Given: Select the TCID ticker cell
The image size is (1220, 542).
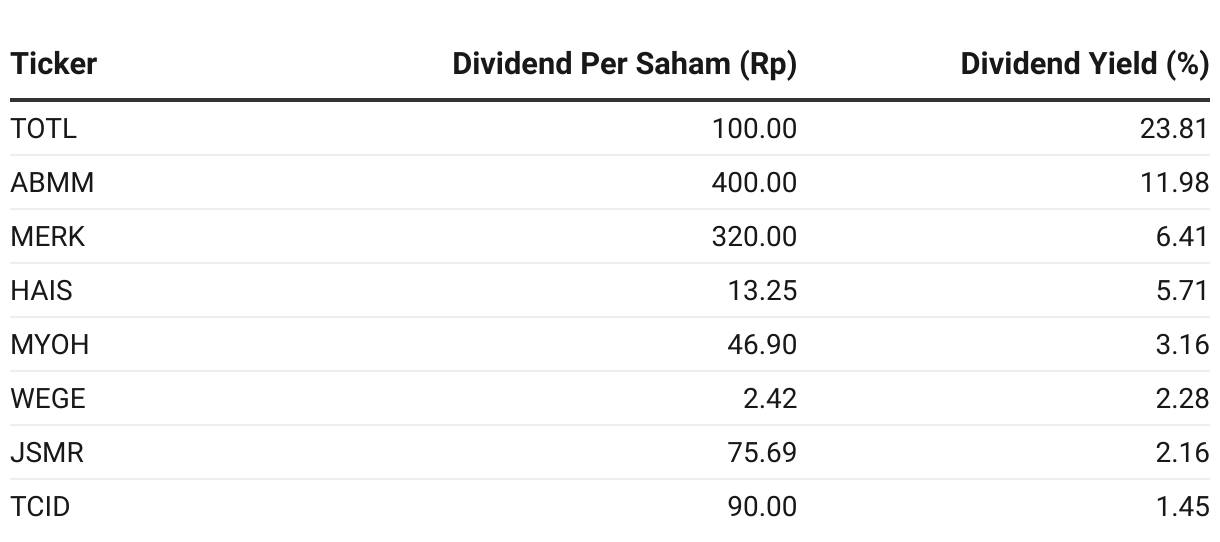Looking at the screenshot, I should [x=41, y=507].
